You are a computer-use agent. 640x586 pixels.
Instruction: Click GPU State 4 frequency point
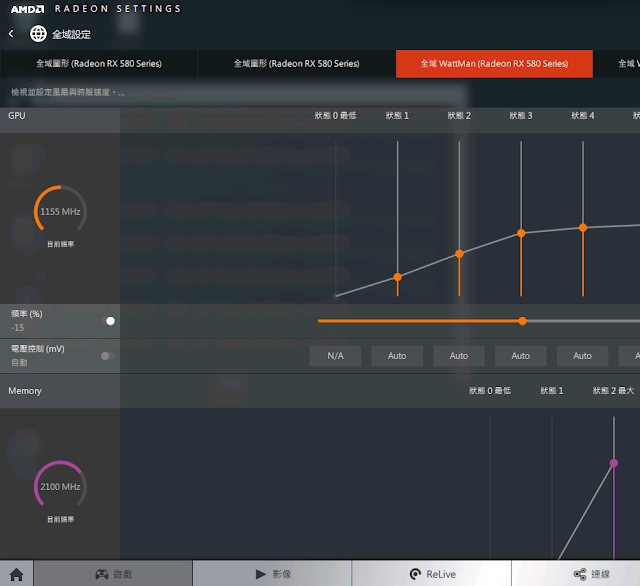[x=583, y=228]
